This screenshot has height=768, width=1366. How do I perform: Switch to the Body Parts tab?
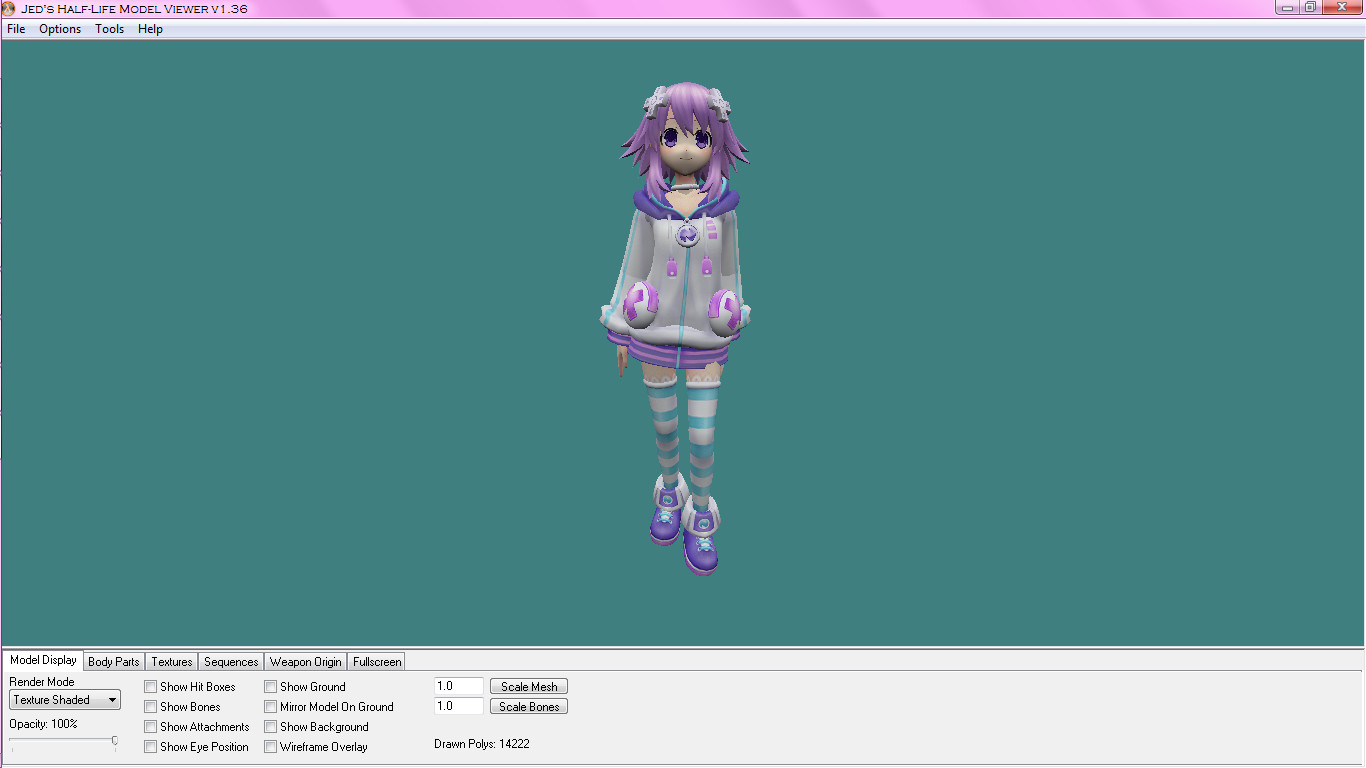113,661
